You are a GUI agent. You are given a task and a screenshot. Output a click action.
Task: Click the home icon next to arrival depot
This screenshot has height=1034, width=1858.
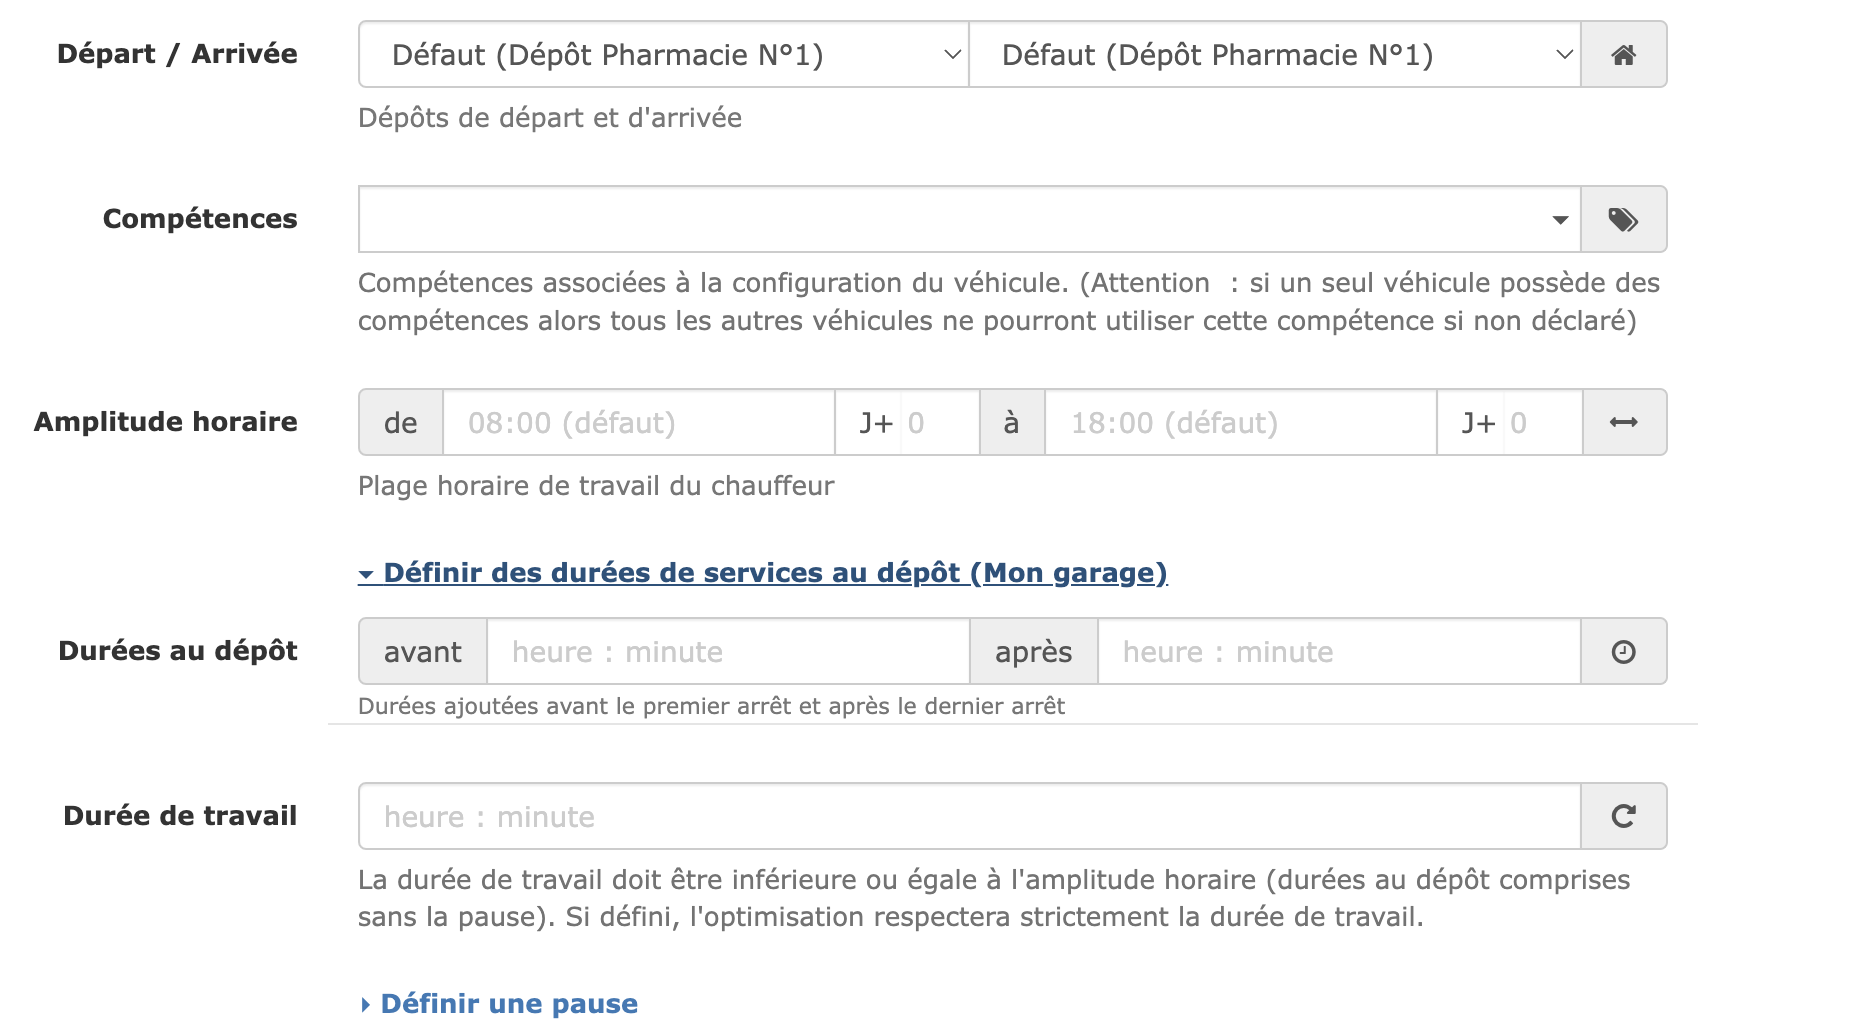click(1622, 55)
